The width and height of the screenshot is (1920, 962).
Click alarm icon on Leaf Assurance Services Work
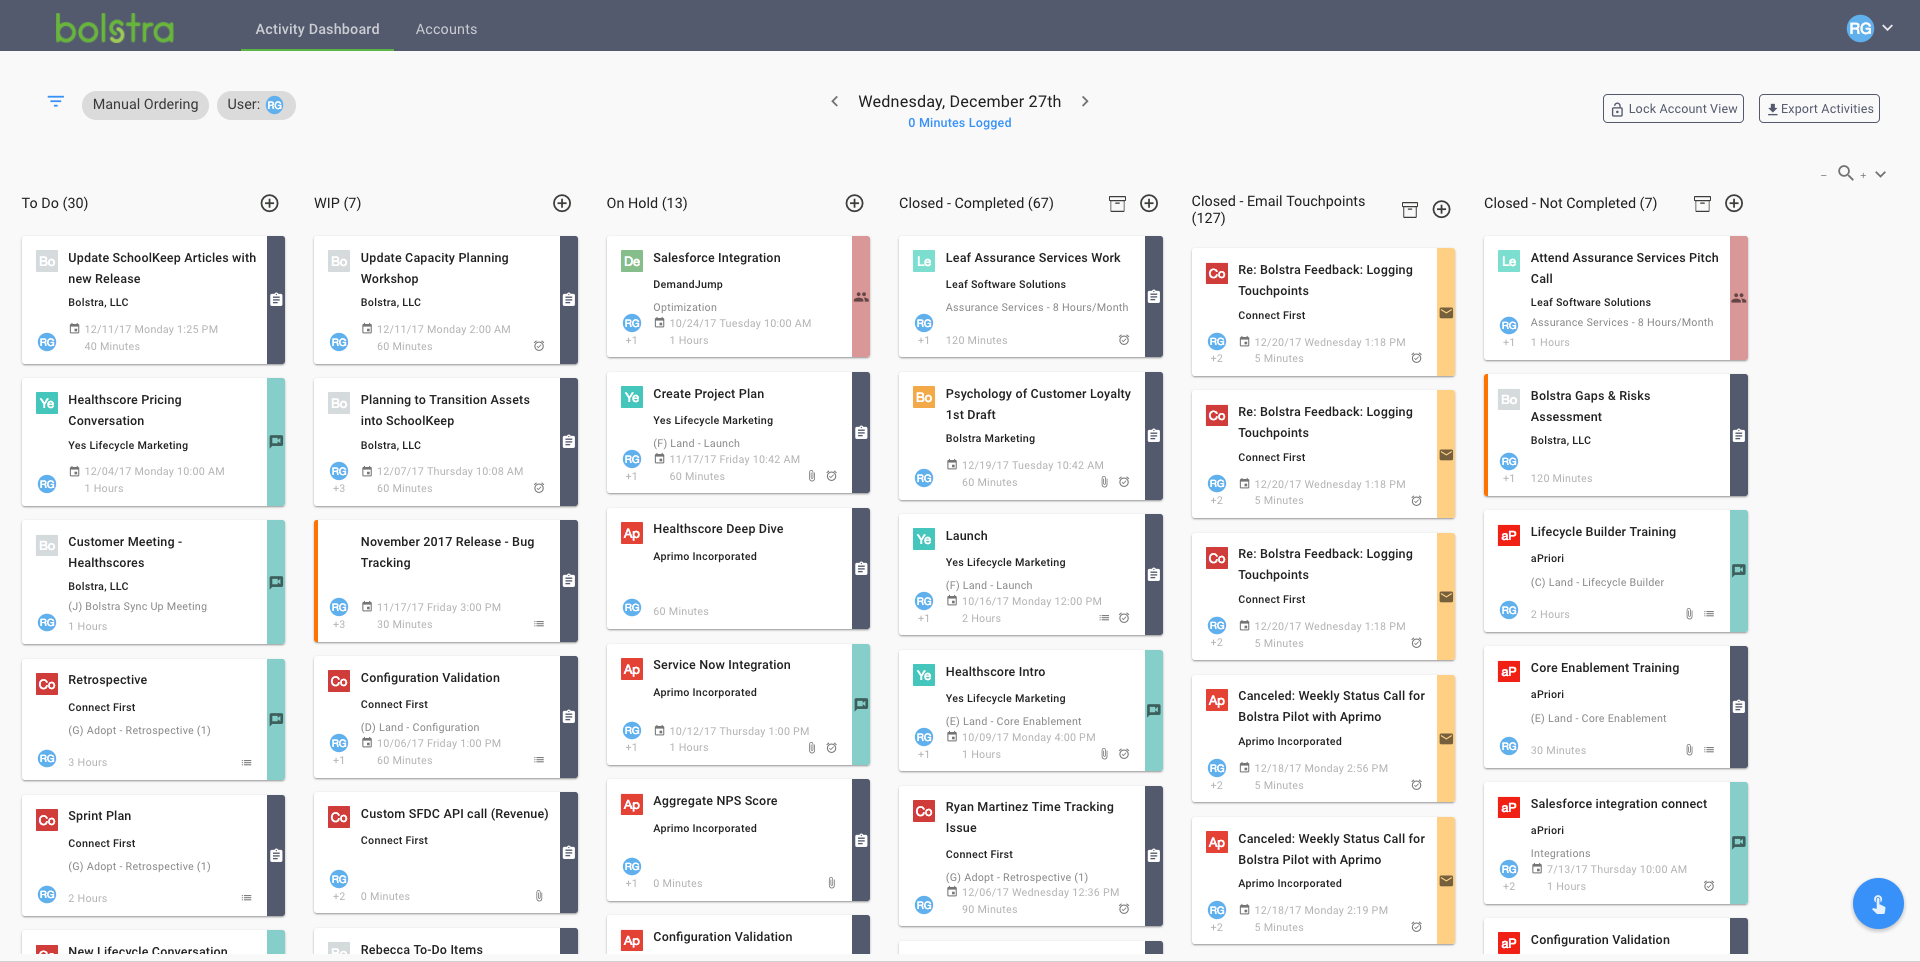[x=1124, y=340]
